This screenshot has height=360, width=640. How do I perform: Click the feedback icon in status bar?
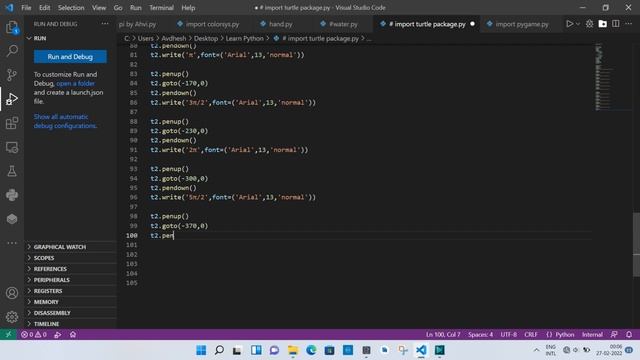tap(614, 334)
